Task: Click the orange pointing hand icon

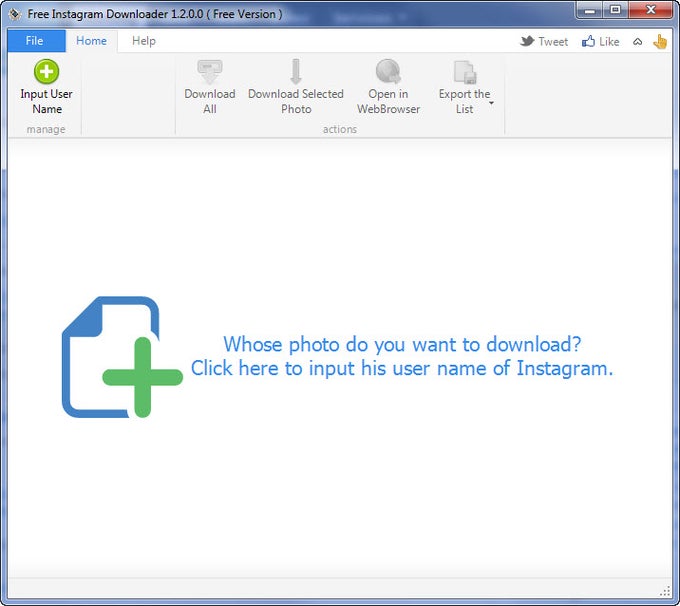Action: tap(660, 42)
